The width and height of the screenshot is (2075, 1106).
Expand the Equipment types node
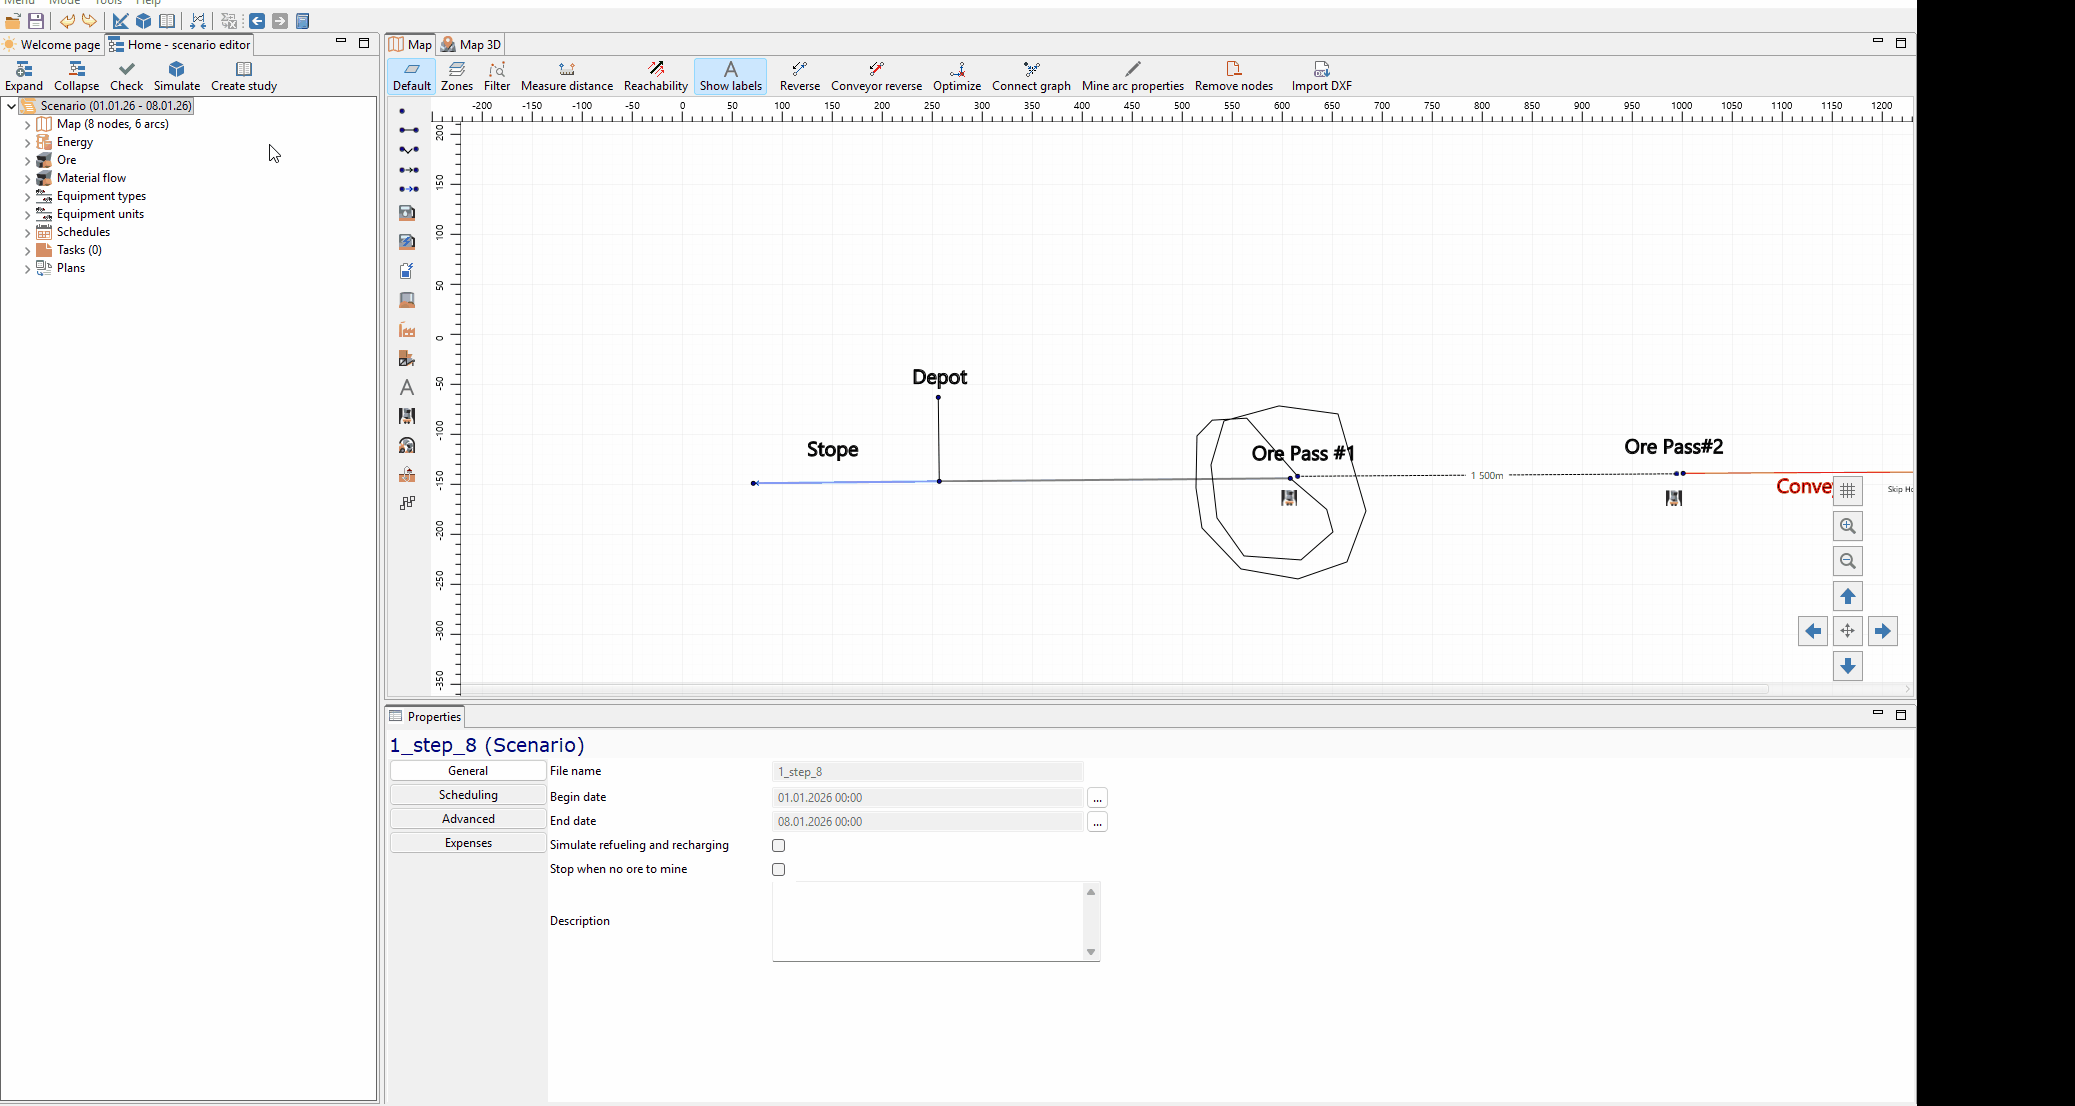(x=27, y=197)
